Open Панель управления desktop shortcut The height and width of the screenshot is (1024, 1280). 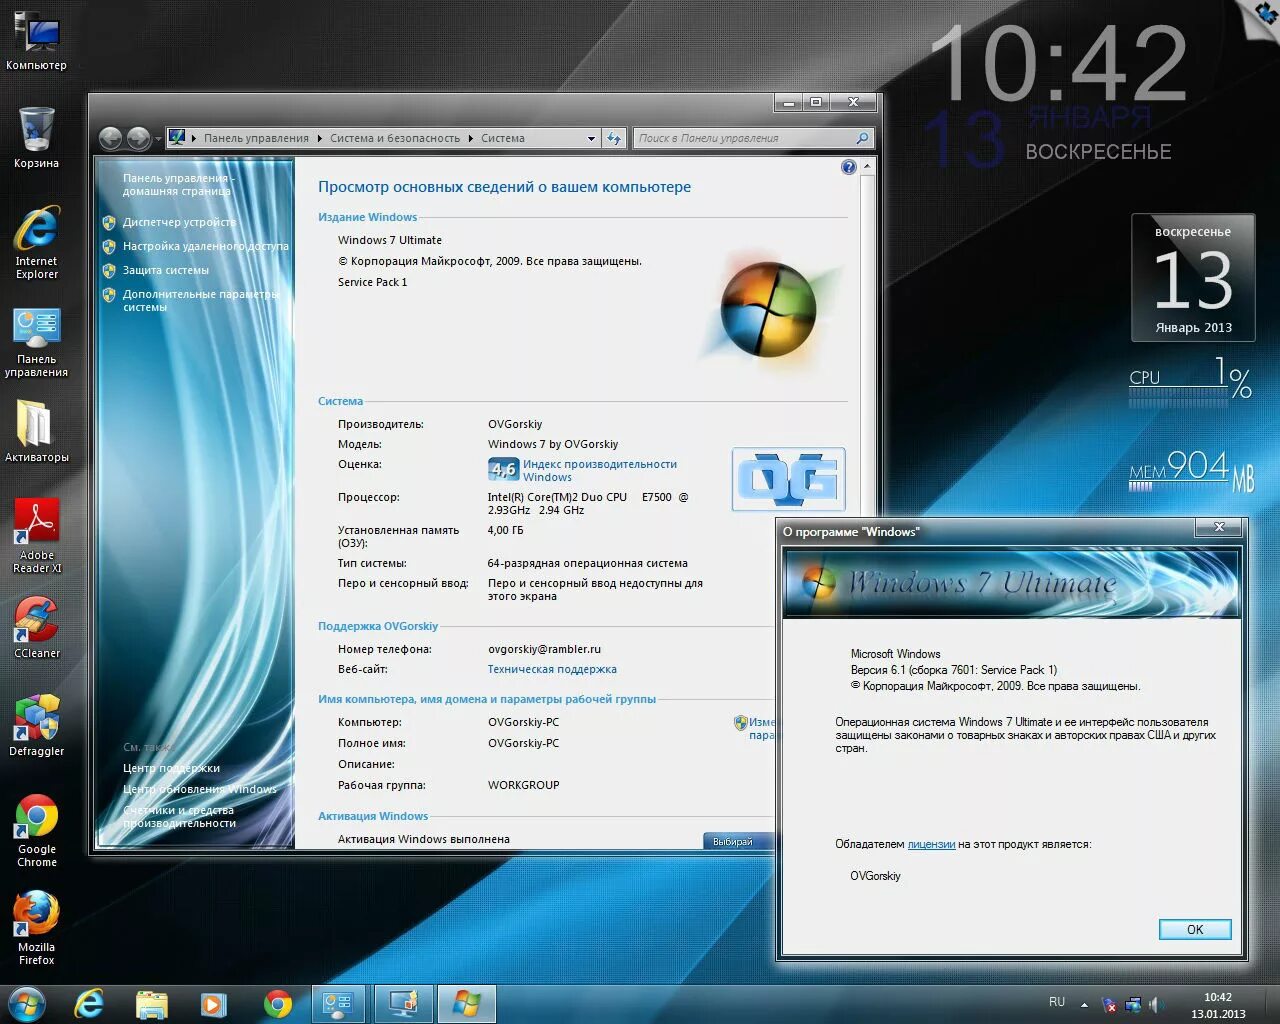pos(36,343)
